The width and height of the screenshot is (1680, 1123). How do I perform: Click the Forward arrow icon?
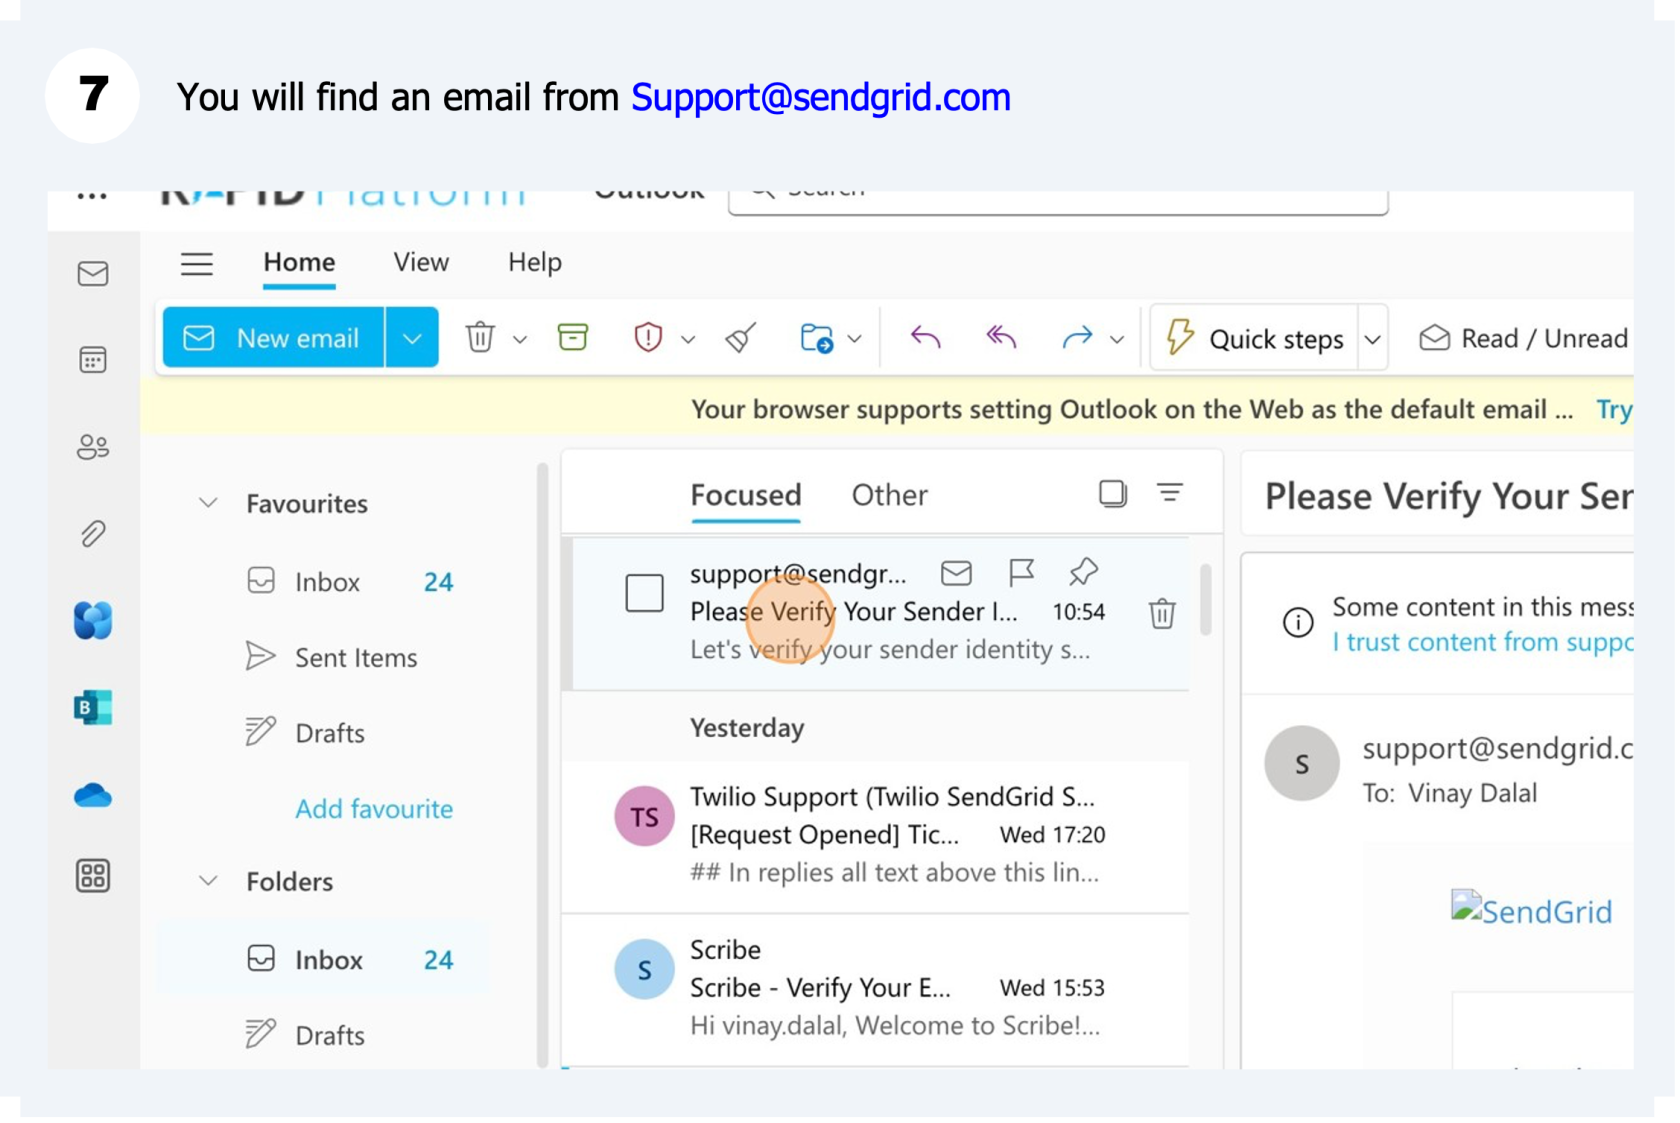coord(1077,337)
